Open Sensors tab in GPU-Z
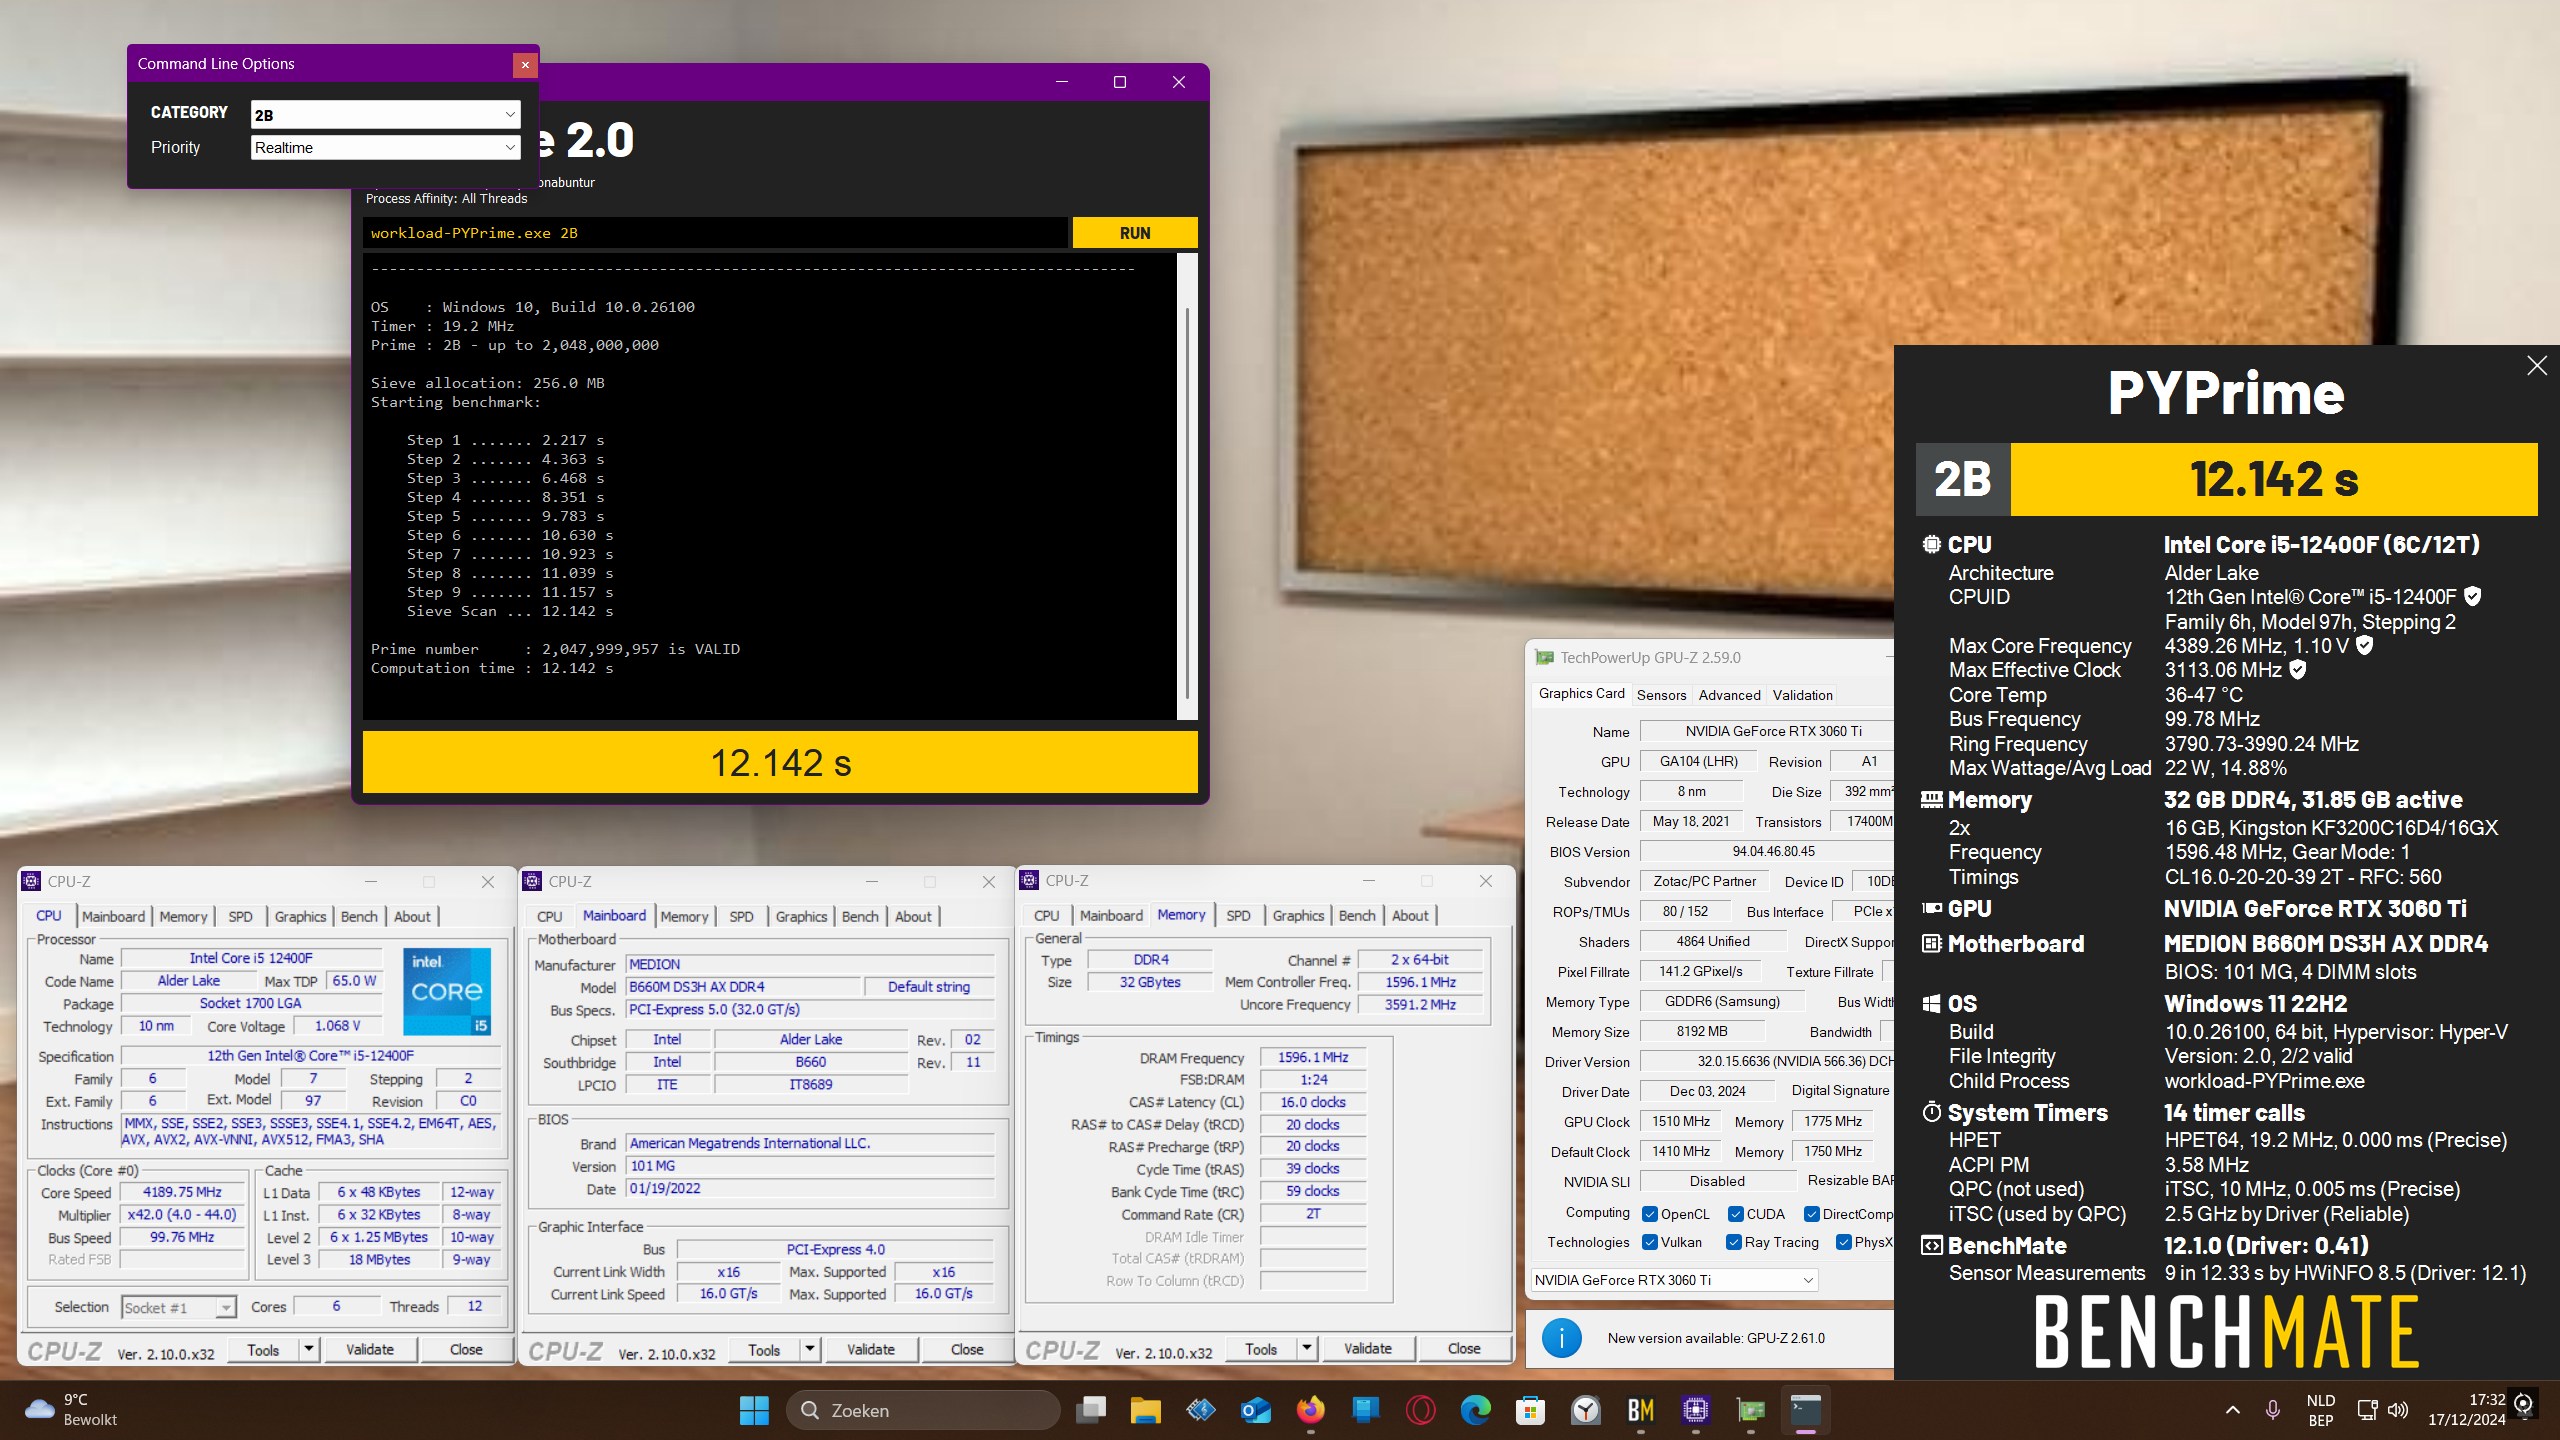This screenshot has width=2560, height=1440. click(x=1661, y=695)
